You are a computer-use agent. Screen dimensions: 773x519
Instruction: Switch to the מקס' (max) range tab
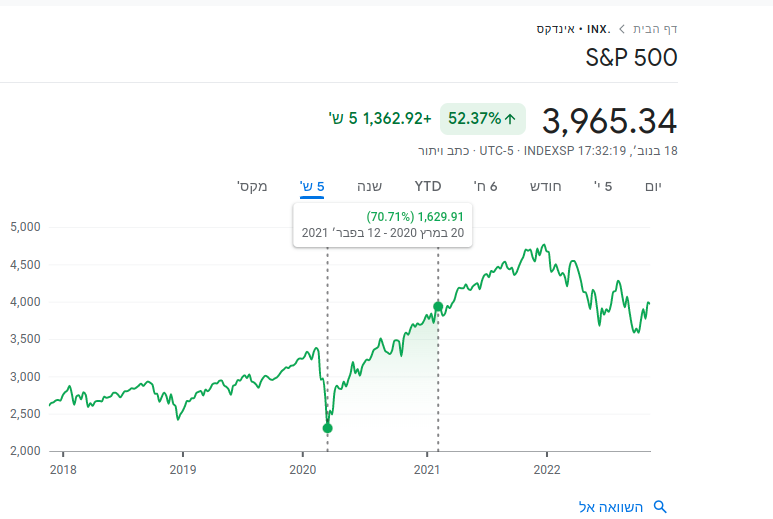click(251, 186)
